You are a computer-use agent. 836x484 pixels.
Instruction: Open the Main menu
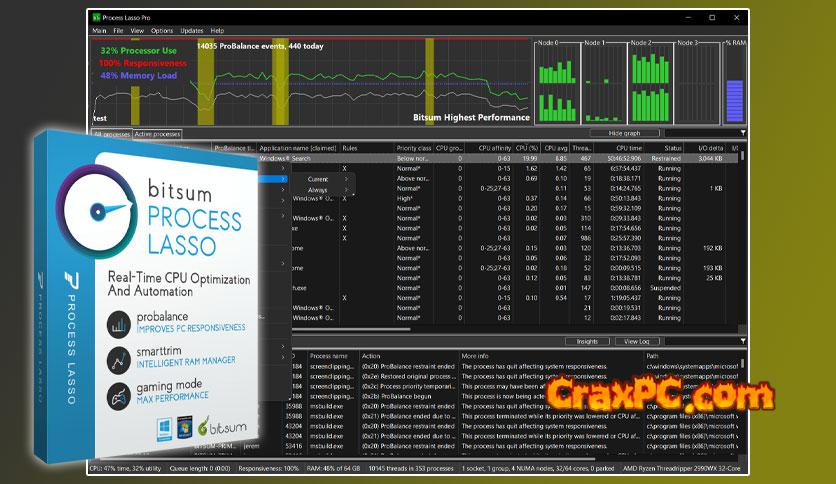click(99, 31)
